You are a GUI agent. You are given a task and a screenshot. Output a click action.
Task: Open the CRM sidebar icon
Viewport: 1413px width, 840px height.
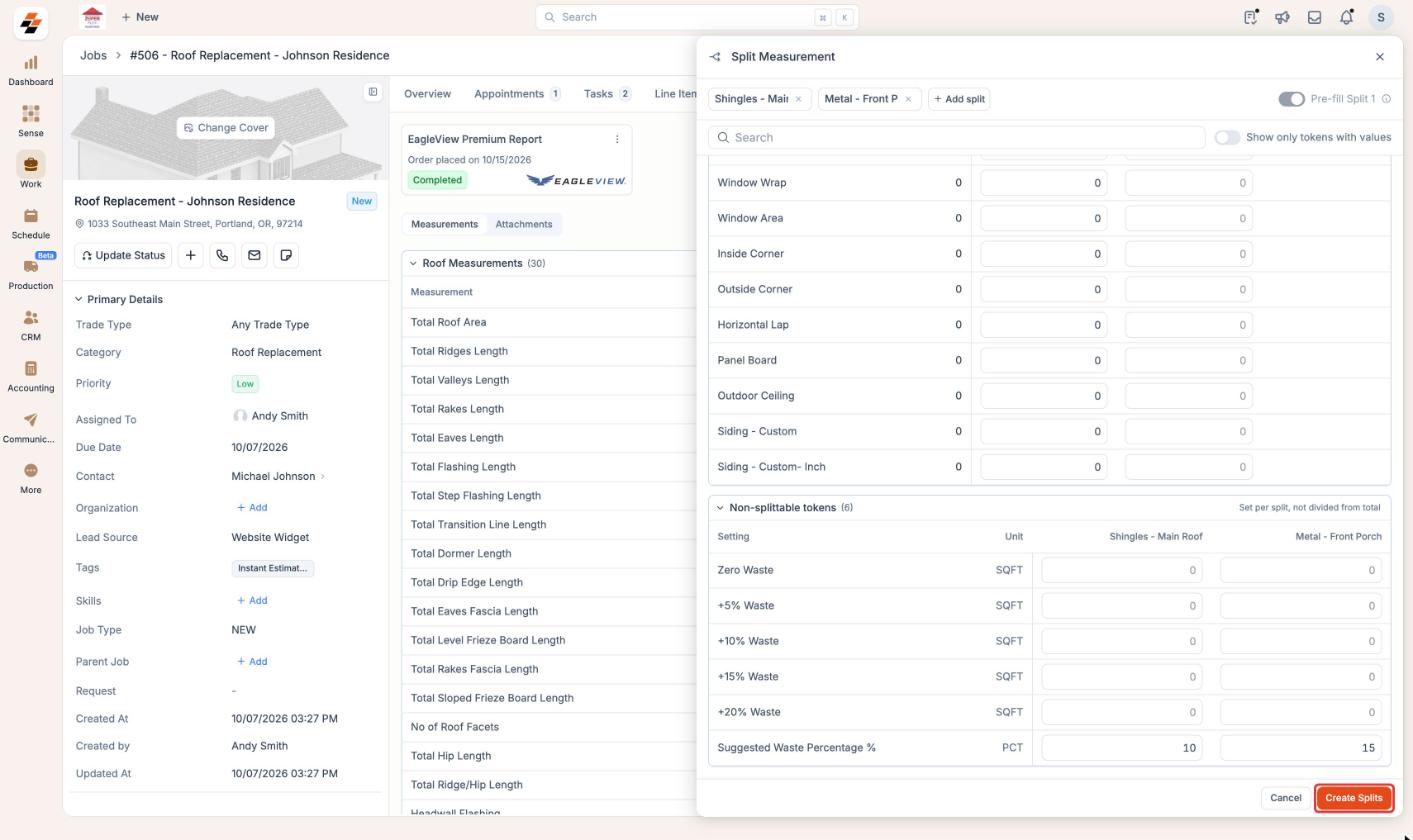30,325
